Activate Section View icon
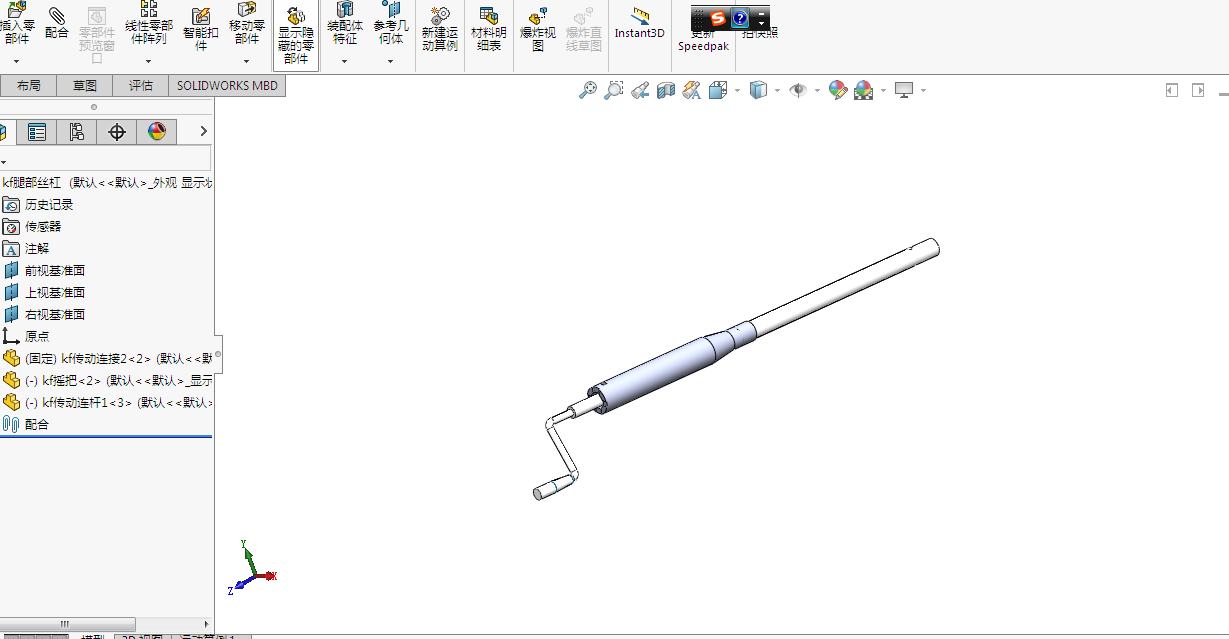The height and width of the screenshot is (639, 1229). 666,90
